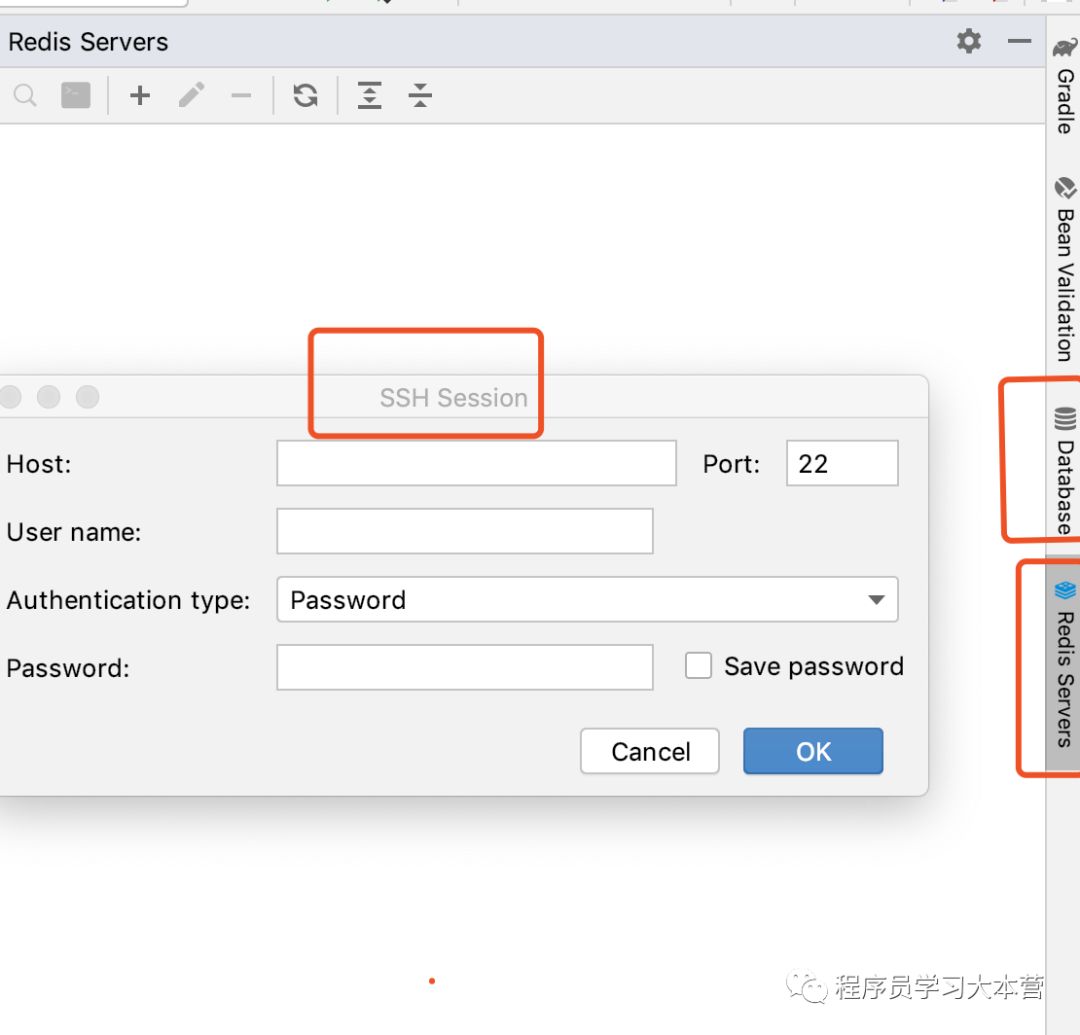Click the search icon in Redis Servers toolbar
1080x1035 pixels.
click(25, 95)
